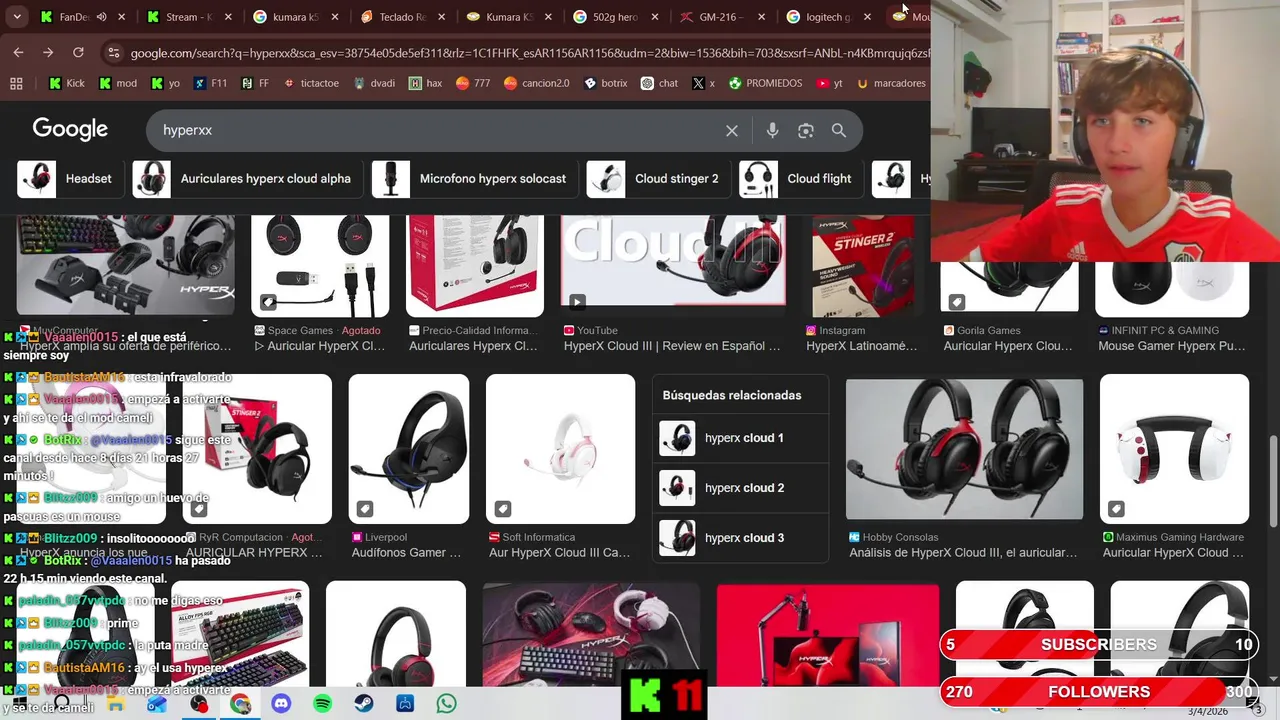
Task: Open Maximus Gaming Hardware white headset image
Action: (x=1174, y=449)
